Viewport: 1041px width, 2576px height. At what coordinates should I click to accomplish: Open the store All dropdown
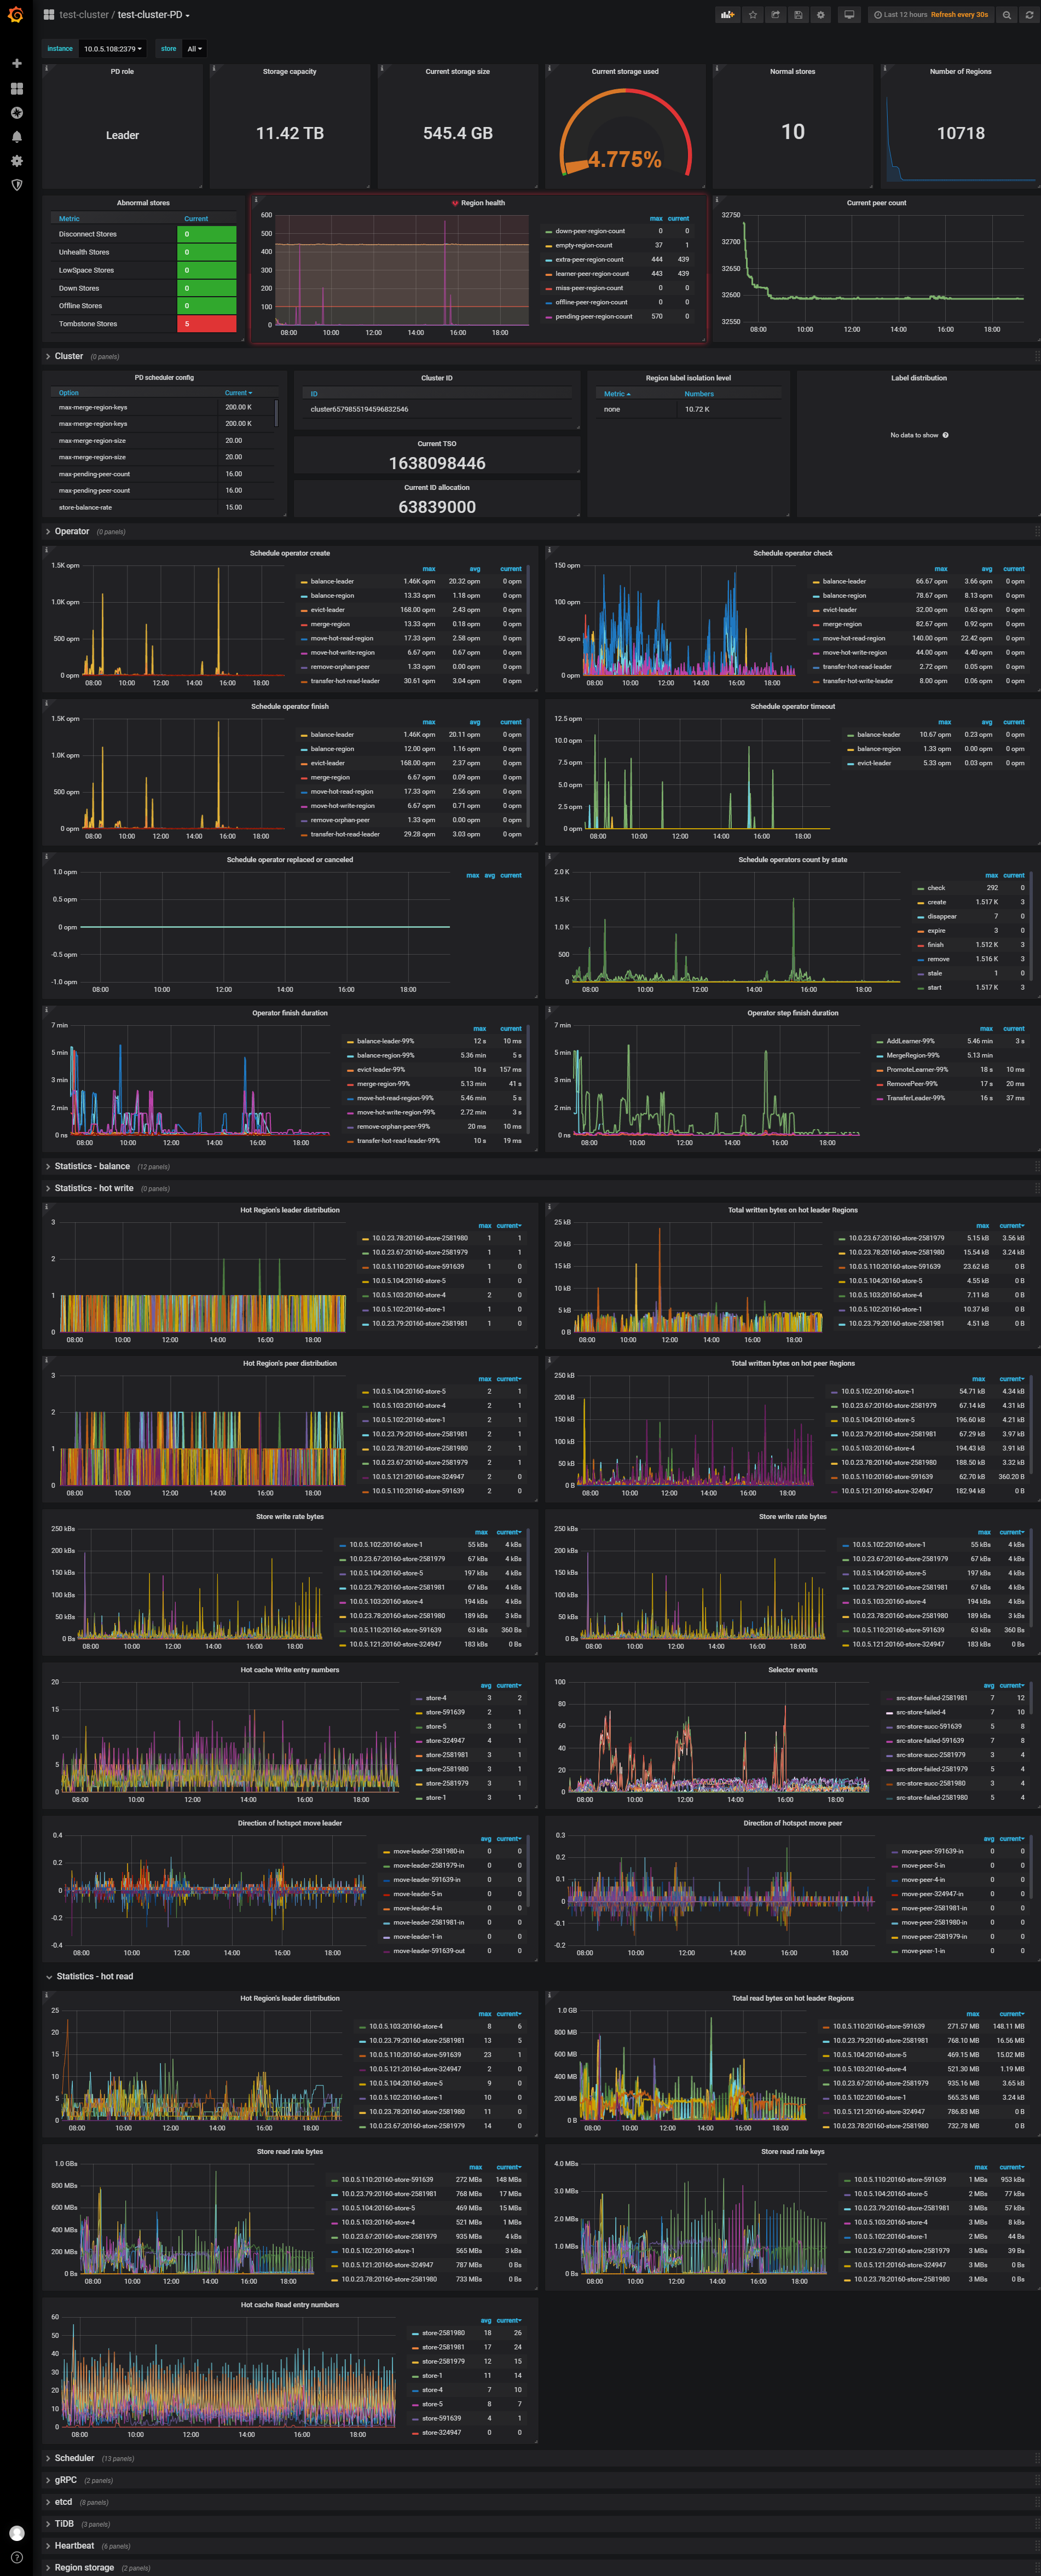point(194,49)
